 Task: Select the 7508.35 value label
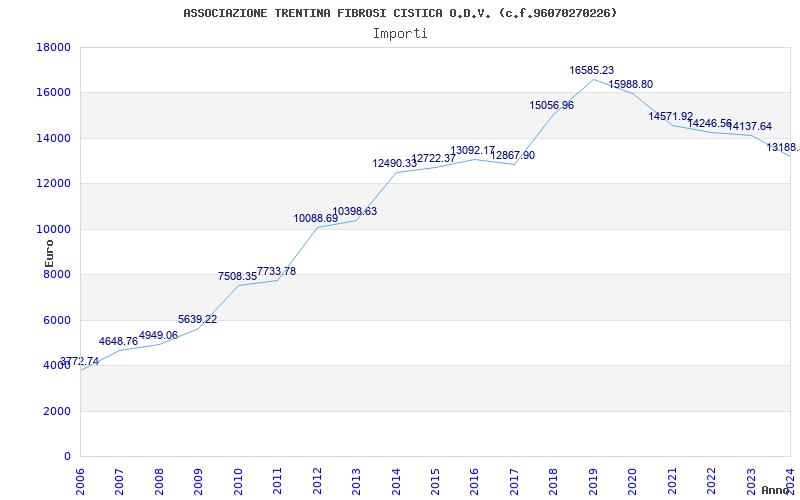tap(237, 276)
